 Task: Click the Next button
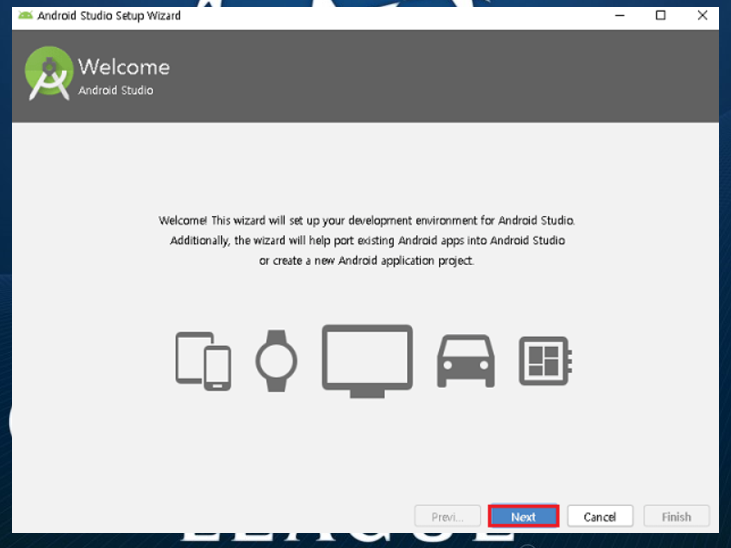point(523,516)
